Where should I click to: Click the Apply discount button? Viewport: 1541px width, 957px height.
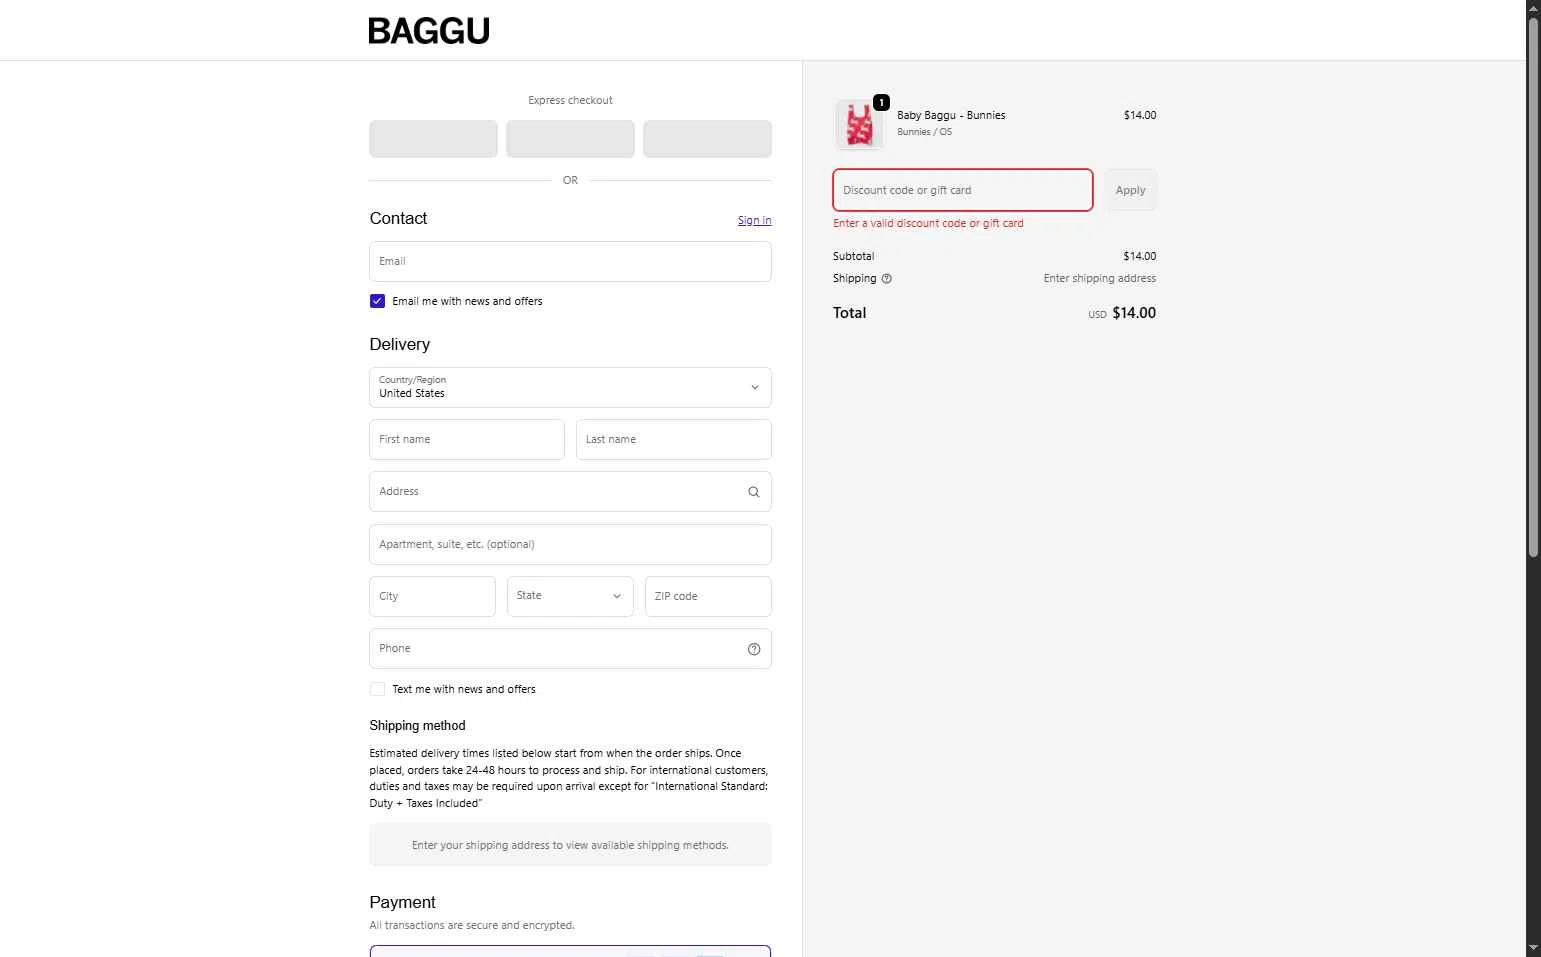(1130, 190)
